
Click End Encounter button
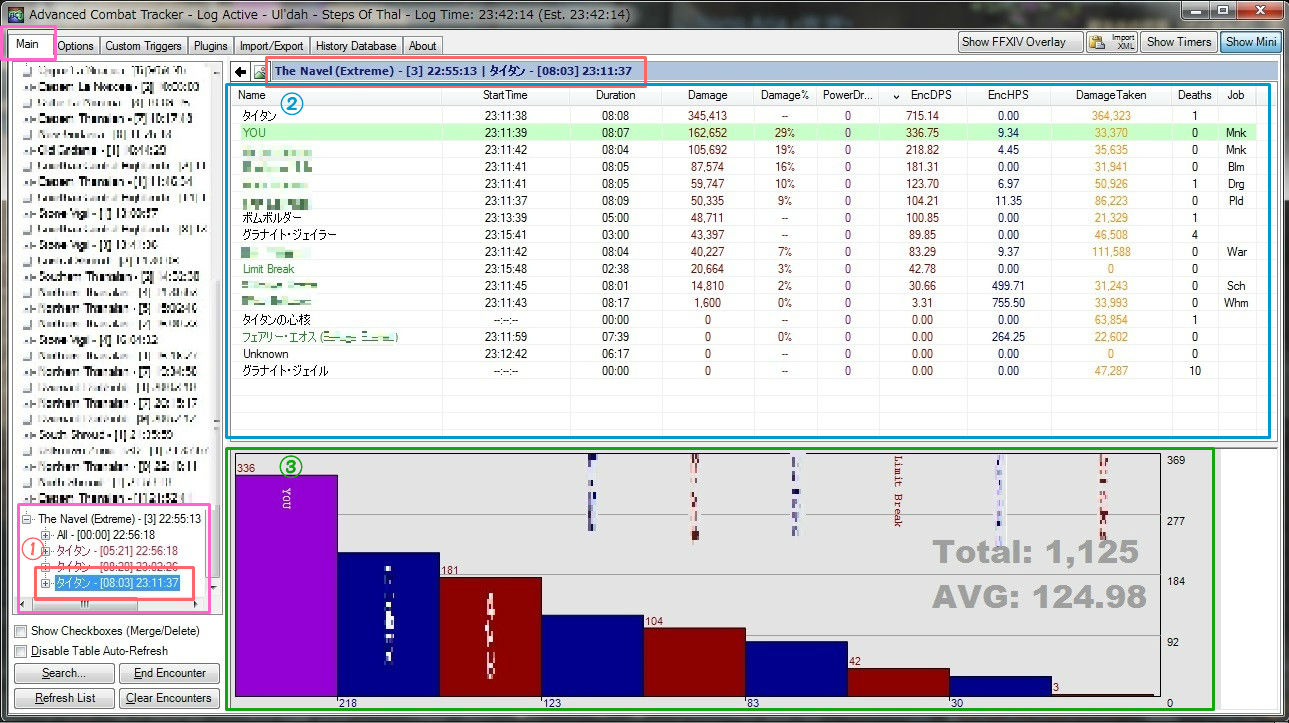pos(170,673)
